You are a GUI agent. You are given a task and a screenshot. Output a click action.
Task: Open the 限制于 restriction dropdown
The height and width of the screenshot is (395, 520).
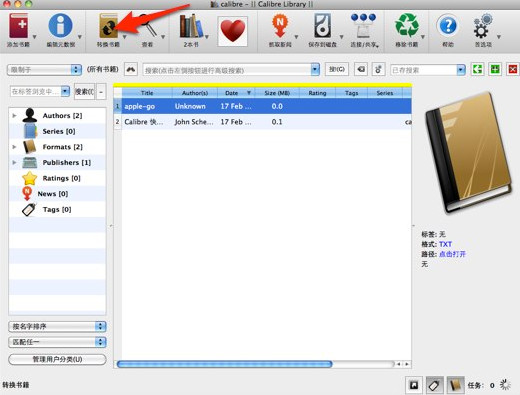click(x=44, y=70)
